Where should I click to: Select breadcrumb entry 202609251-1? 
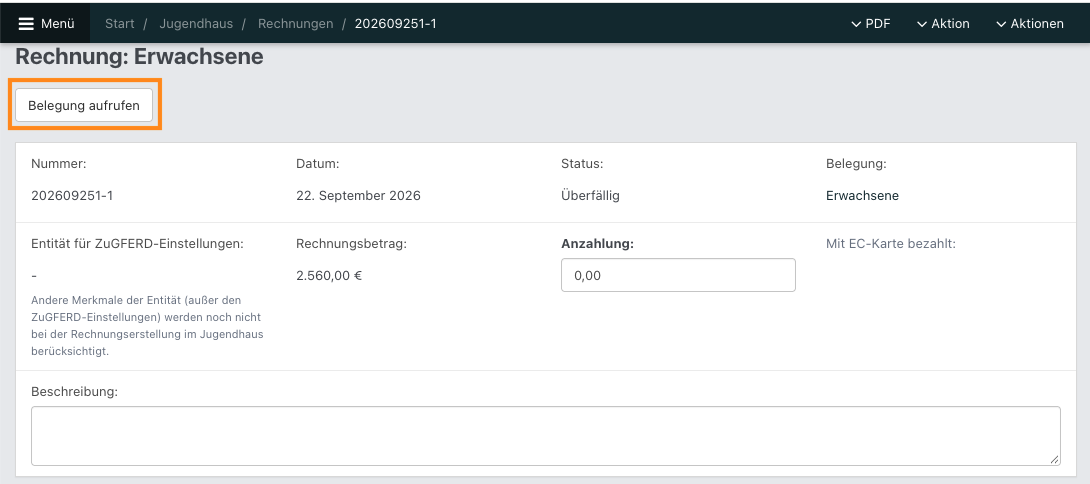coord(396,24)
